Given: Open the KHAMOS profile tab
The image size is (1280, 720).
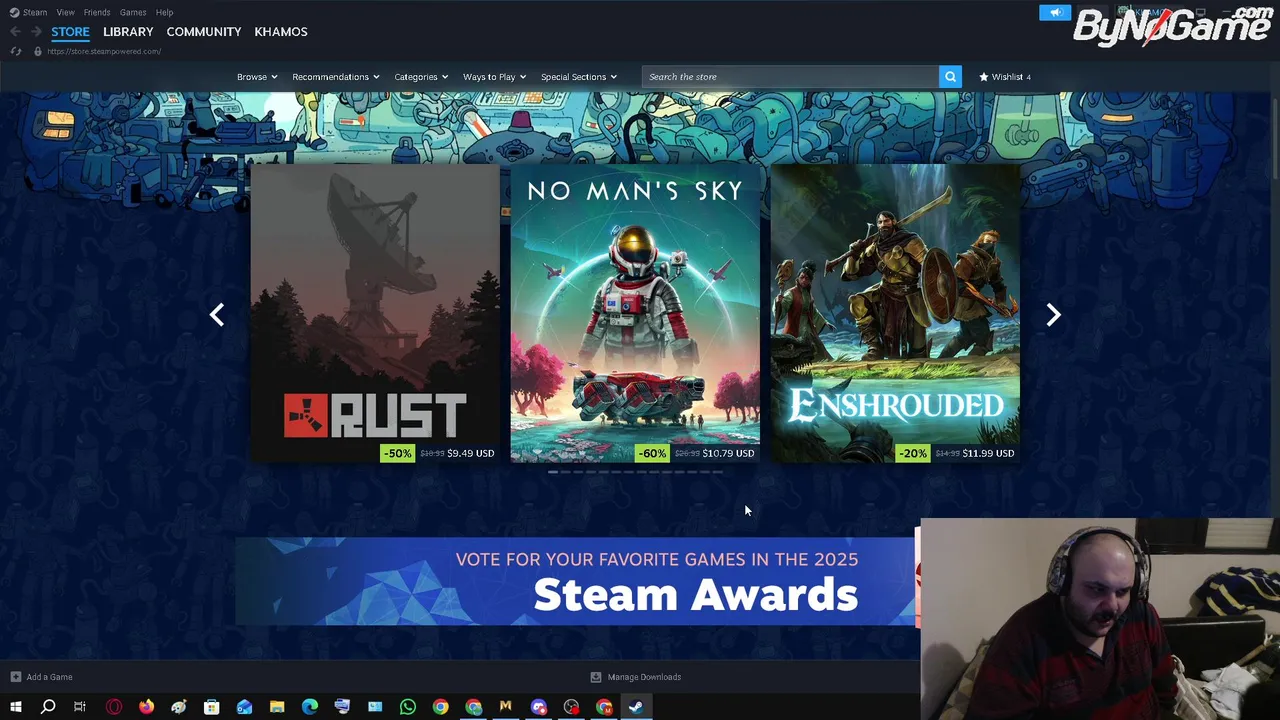Looking at the screenshot, I should (281, 32).
